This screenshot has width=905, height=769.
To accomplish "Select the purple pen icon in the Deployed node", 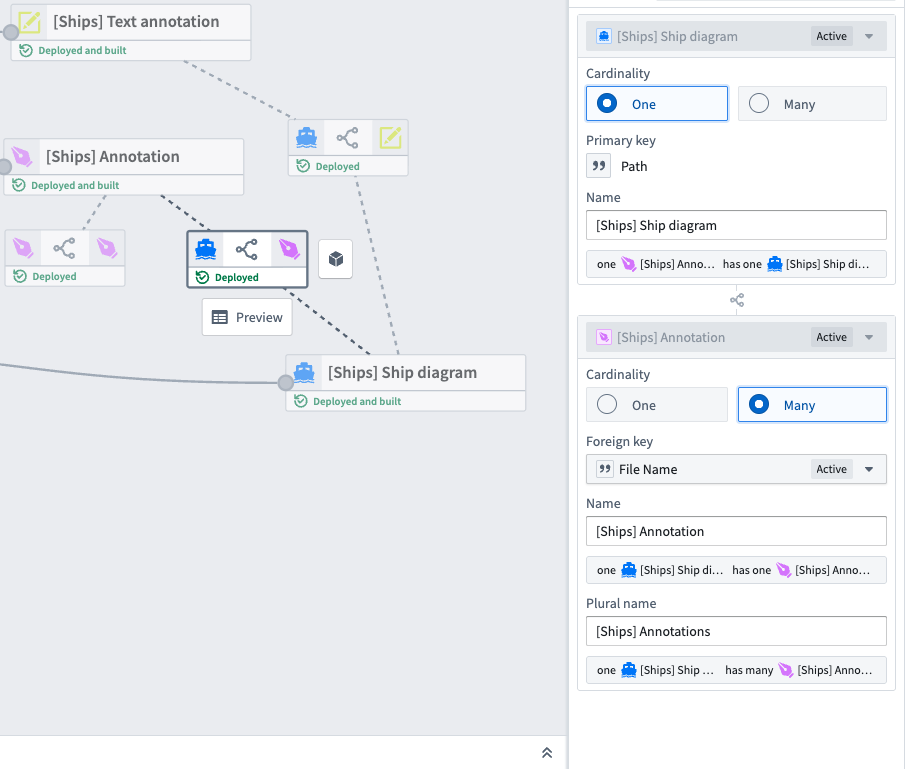I will click(289, 249).
